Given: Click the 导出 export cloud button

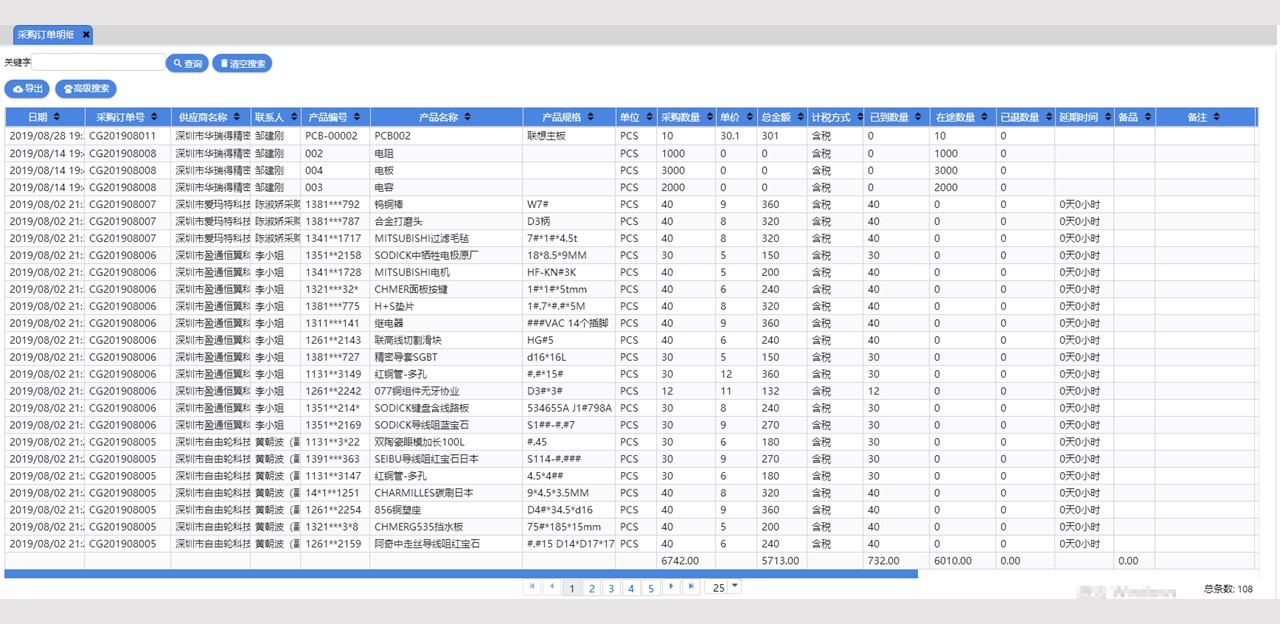Looking at the screenshot, I should click(x=27, y=89).
